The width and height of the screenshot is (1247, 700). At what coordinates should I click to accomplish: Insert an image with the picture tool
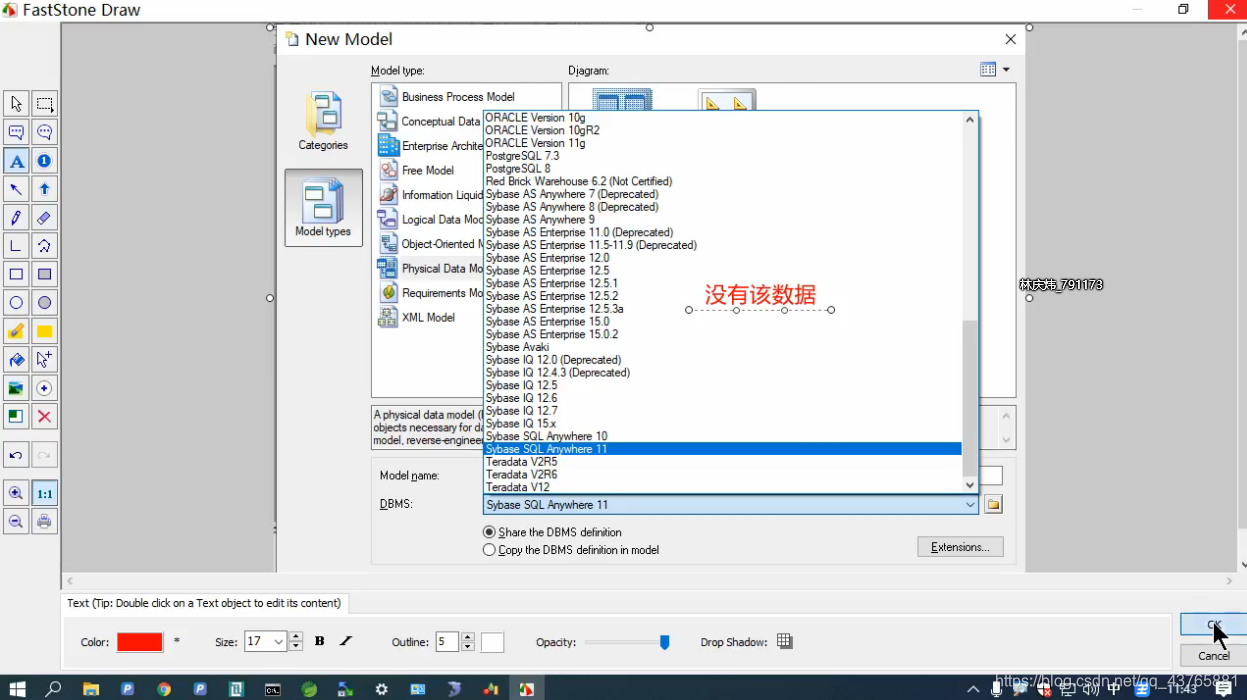[x=16, y=388]
